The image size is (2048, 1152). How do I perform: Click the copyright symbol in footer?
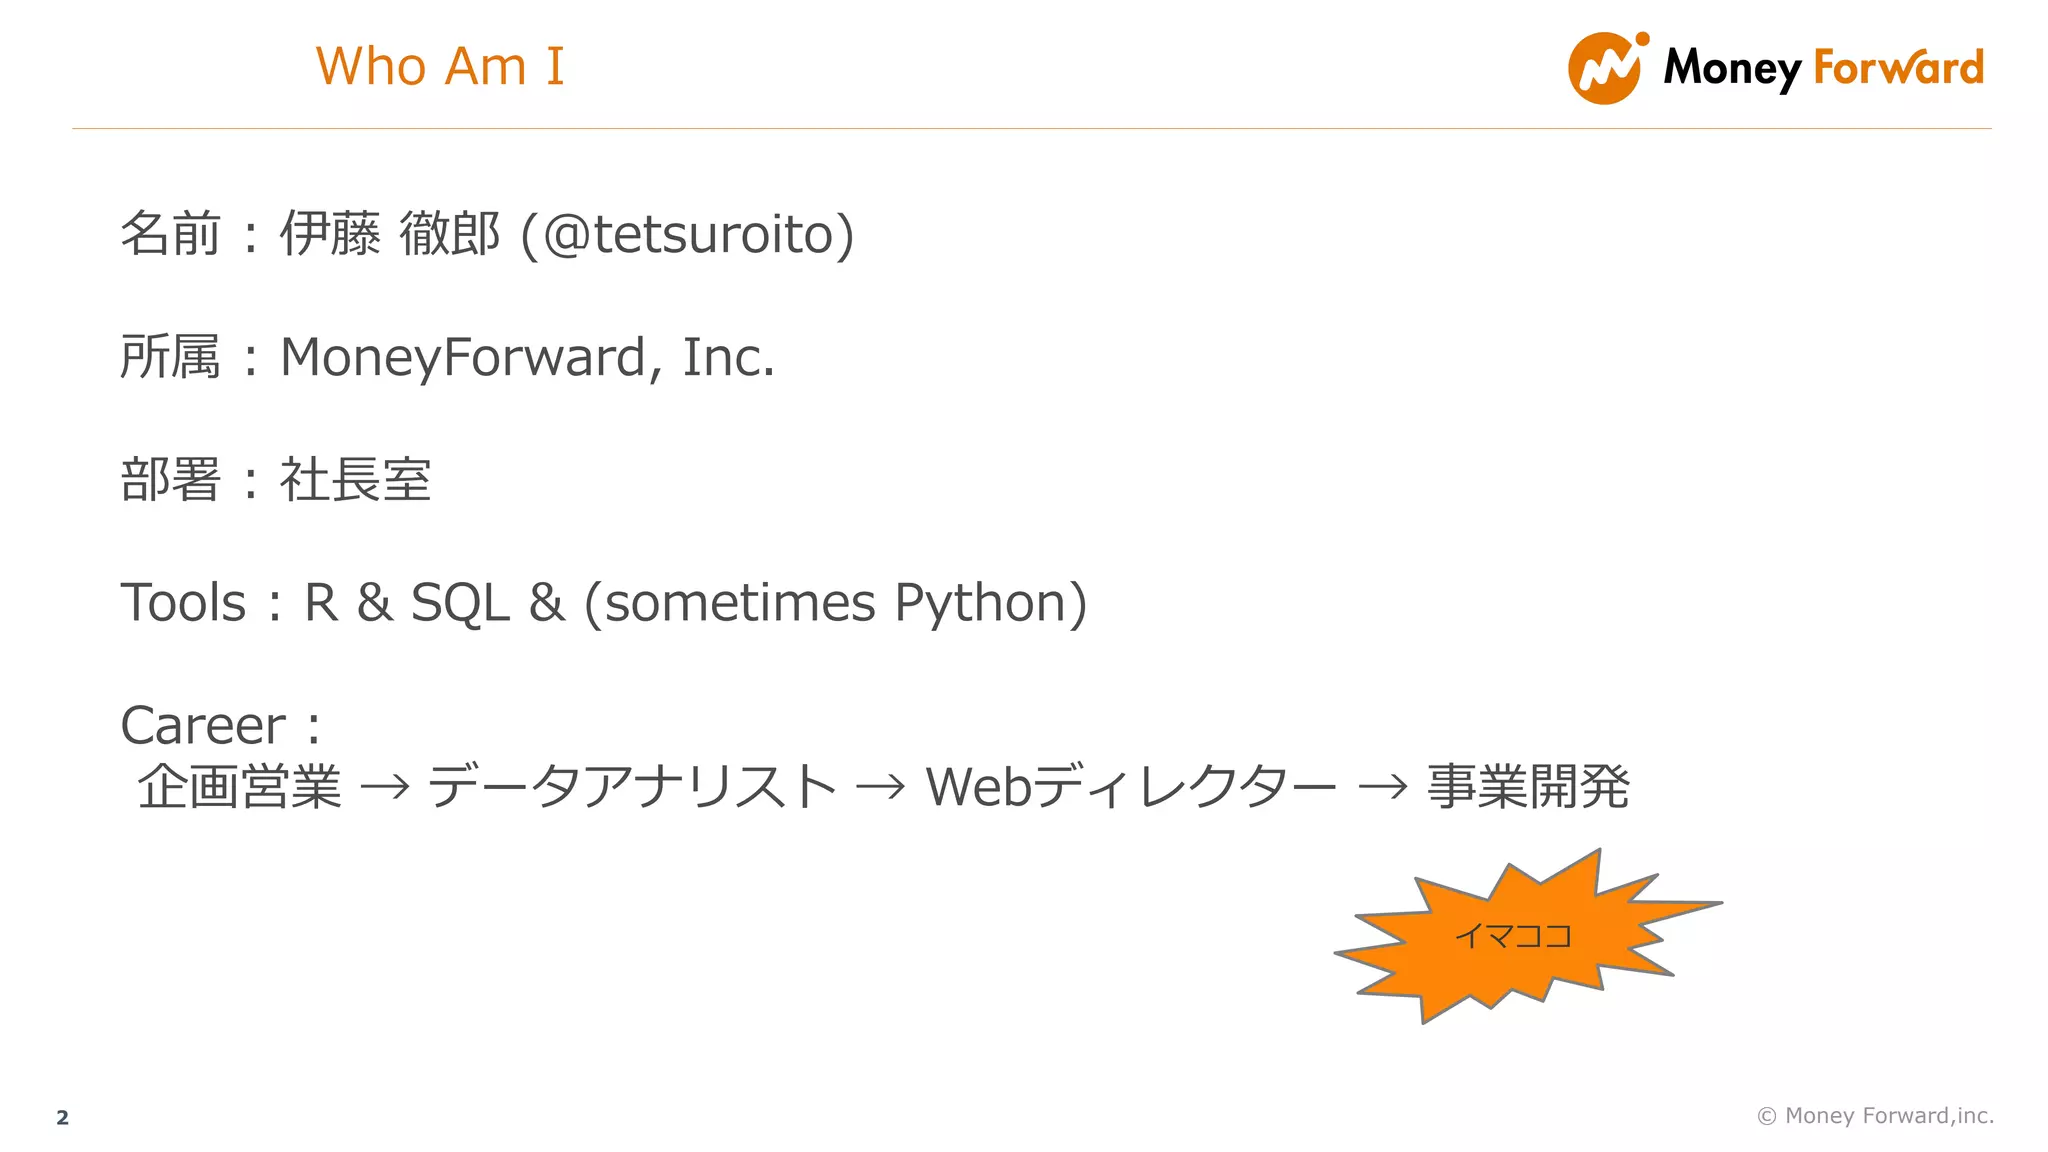[1767, 1116]
